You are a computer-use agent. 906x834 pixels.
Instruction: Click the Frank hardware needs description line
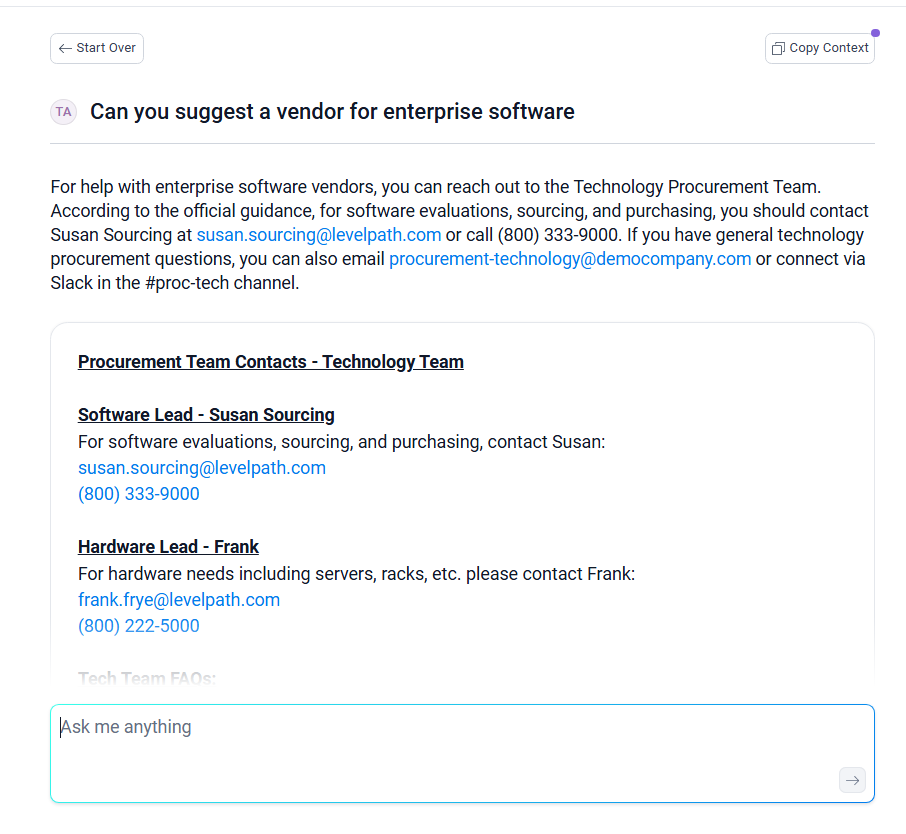tap(356, 574)
